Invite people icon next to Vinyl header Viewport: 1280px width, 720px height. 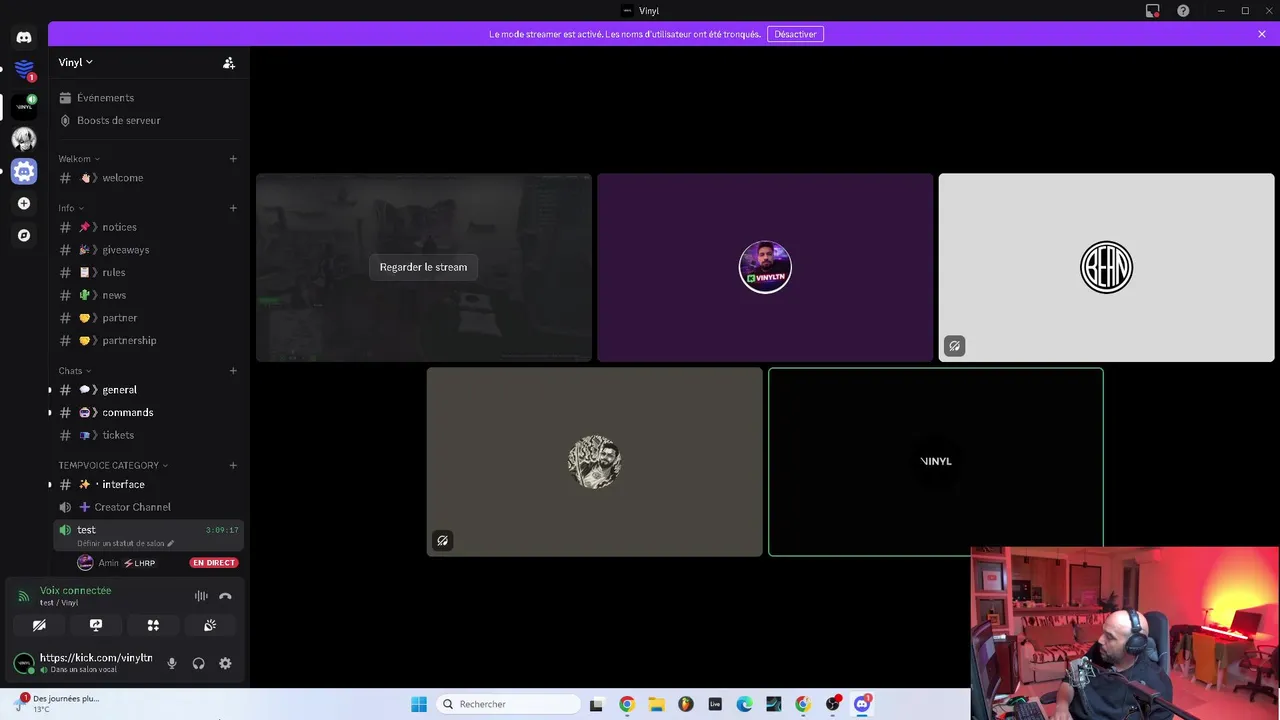click(229, 63)
